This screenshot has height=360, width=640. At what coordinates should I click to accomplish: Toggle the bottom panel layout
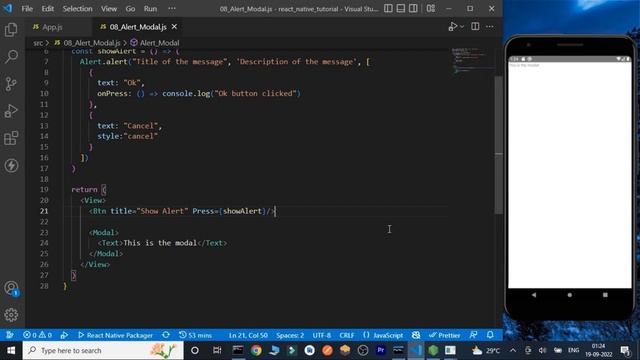pos(401,9)
